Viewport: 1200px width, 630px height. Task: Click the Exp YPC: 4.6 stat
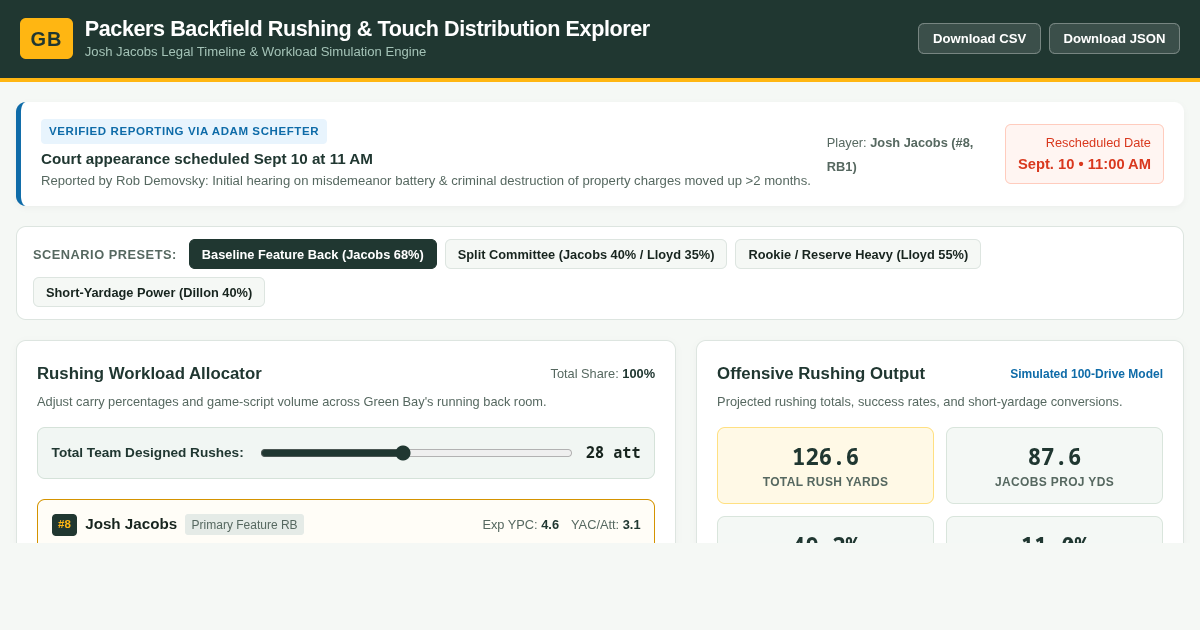(x=520, y=525)
